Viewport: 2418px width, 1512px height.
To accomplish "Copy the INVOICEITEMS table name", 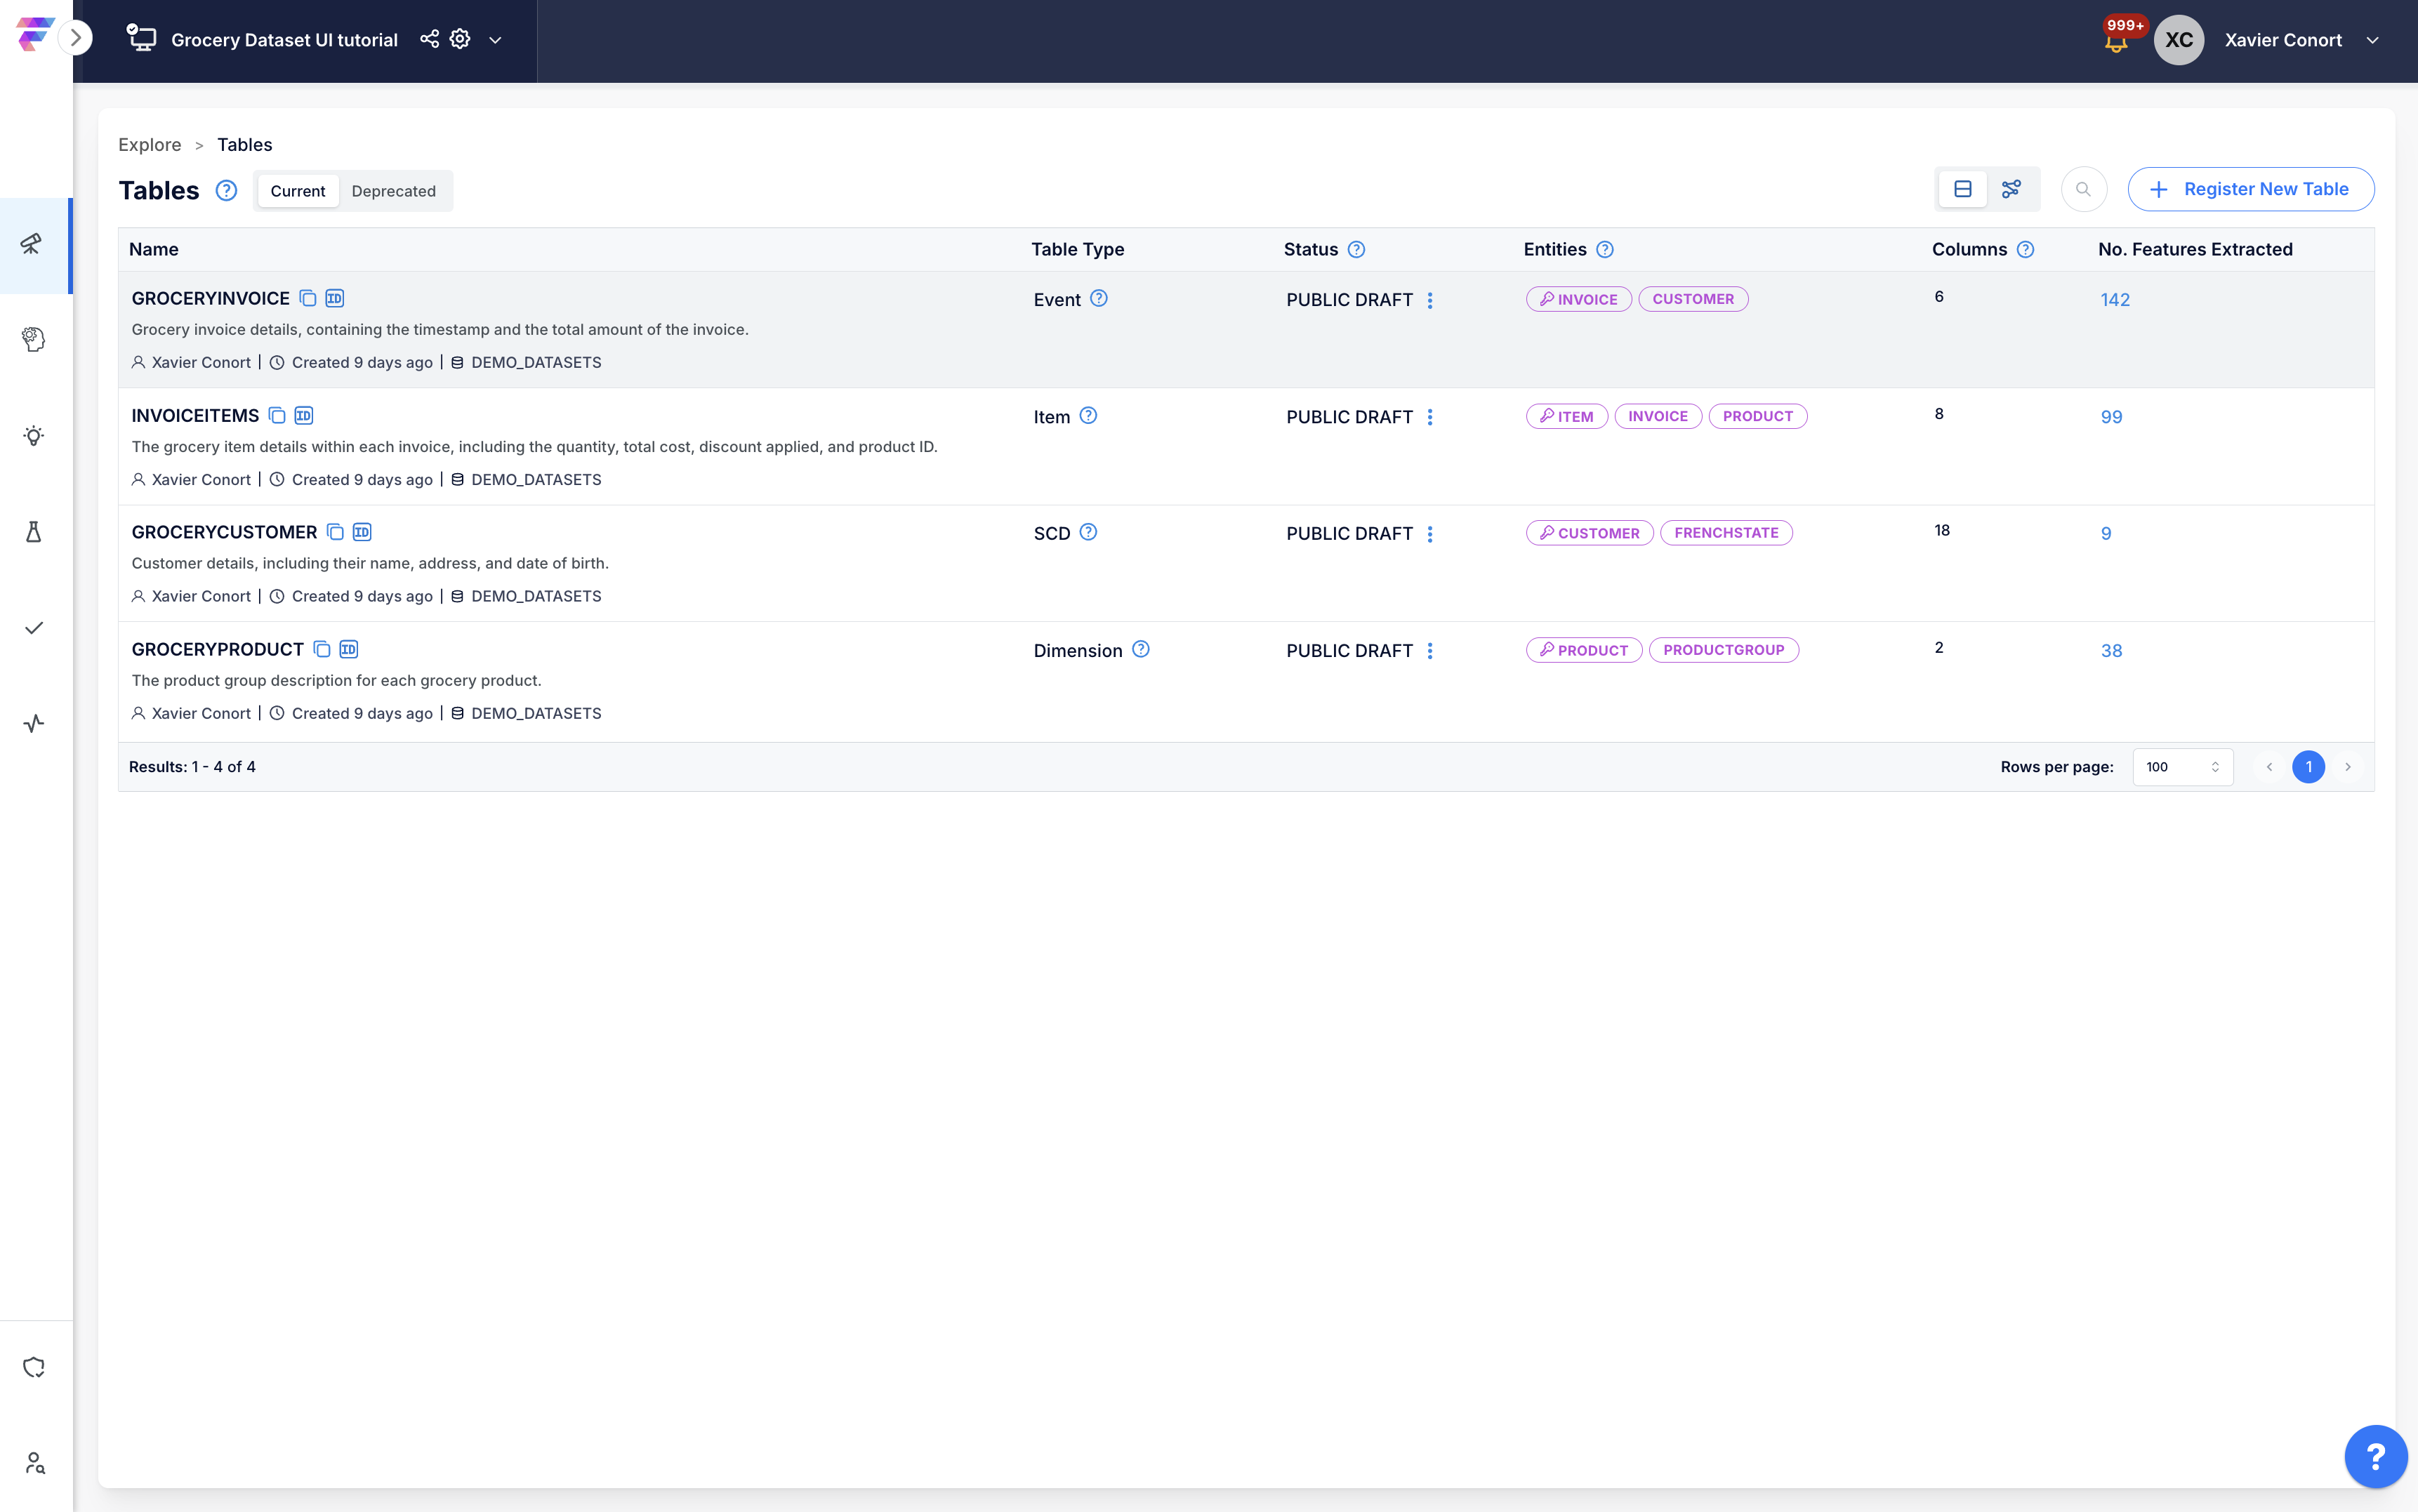I will click(277, 415).
